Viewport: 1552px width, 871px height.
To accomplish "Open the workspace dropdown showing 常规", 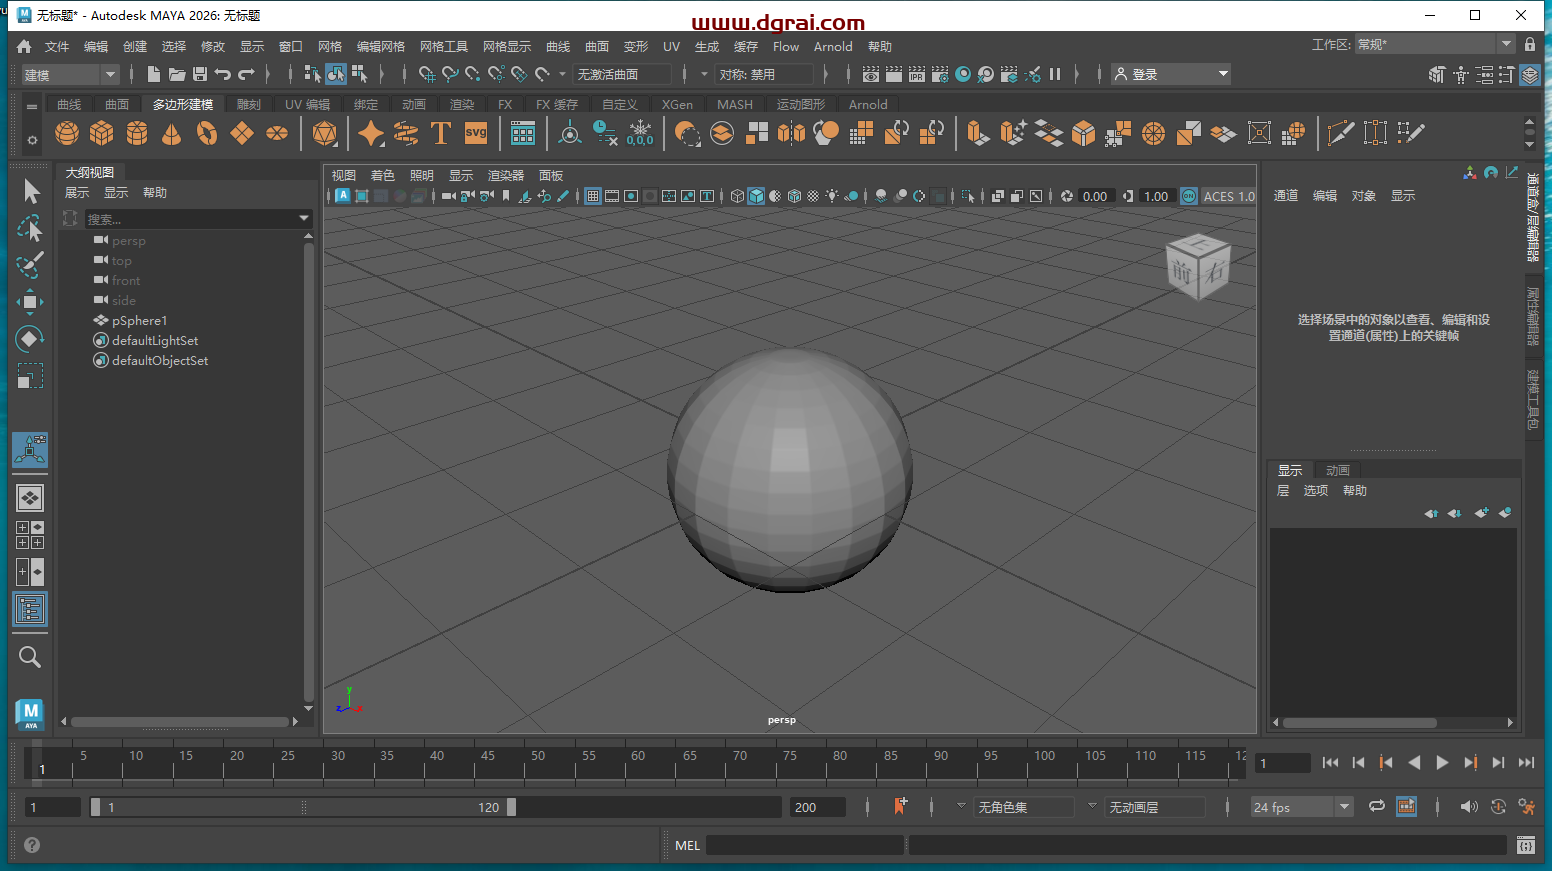I will coord(1434,44).
